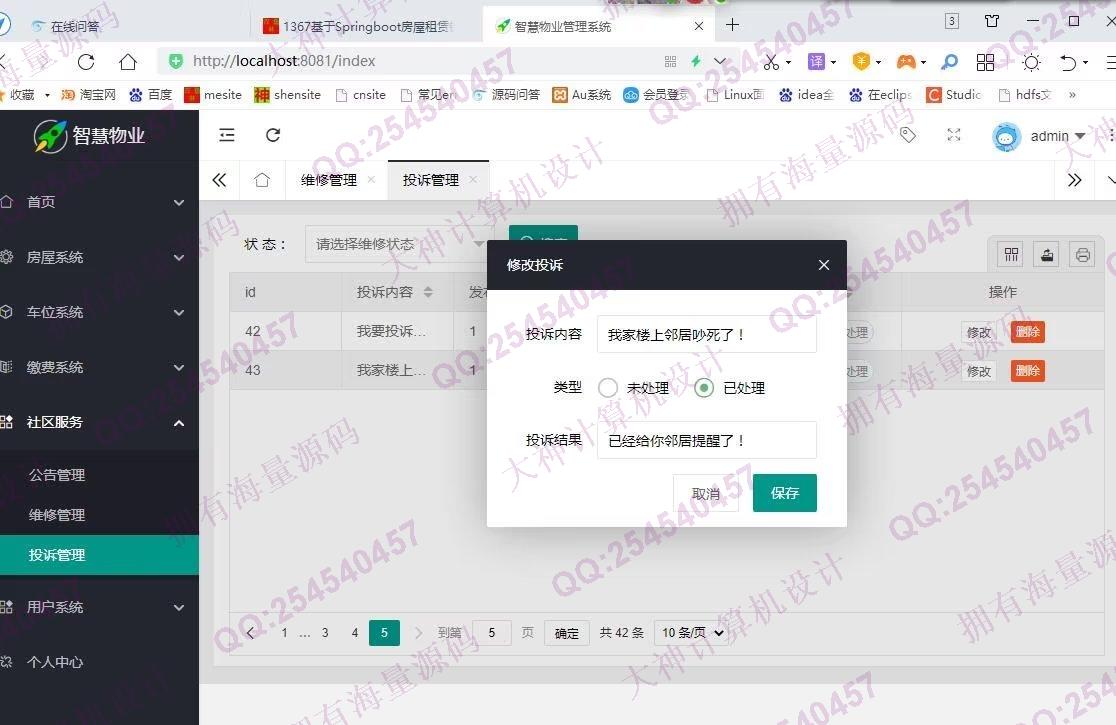The image size is (1116, 725).
Task: Close the 修改投诉 dialog with X
Action: [x=823, y=265]
